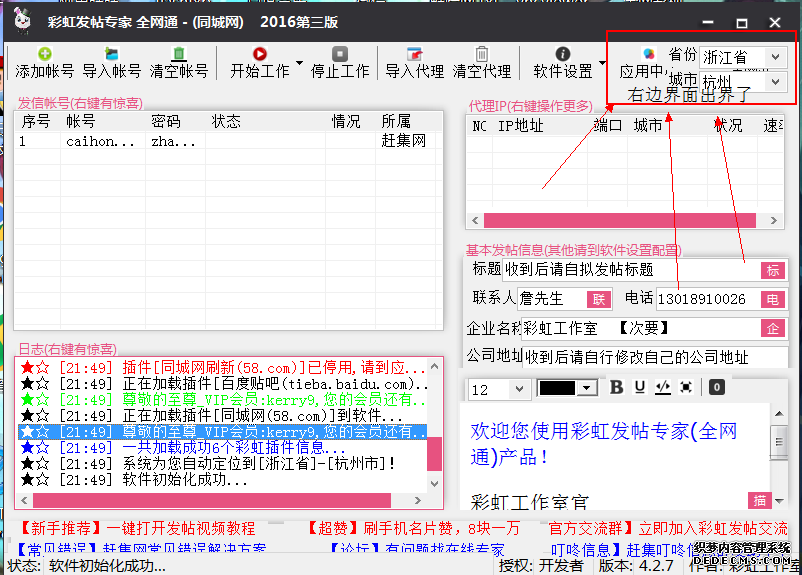Select log entry 系统为您自动定位到[浙江省]-[杭州市]

click(x=223, y=463)
